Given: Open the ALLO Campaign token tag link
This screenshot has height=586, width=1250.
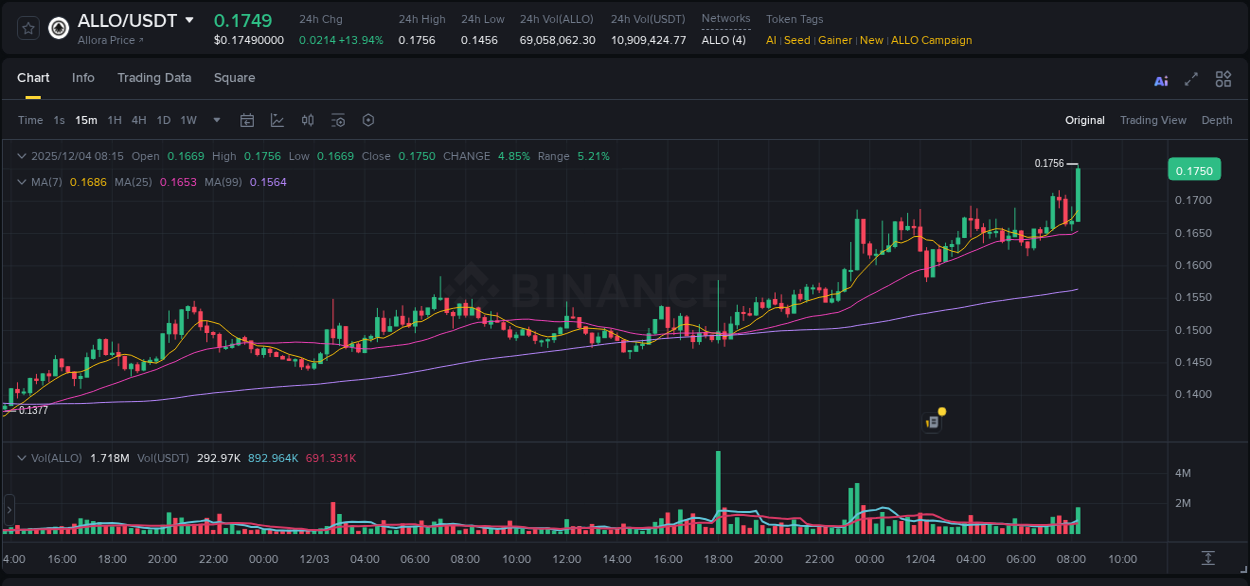Looking at the screenshot, I should pyautogui.click(x=931, y=40).
